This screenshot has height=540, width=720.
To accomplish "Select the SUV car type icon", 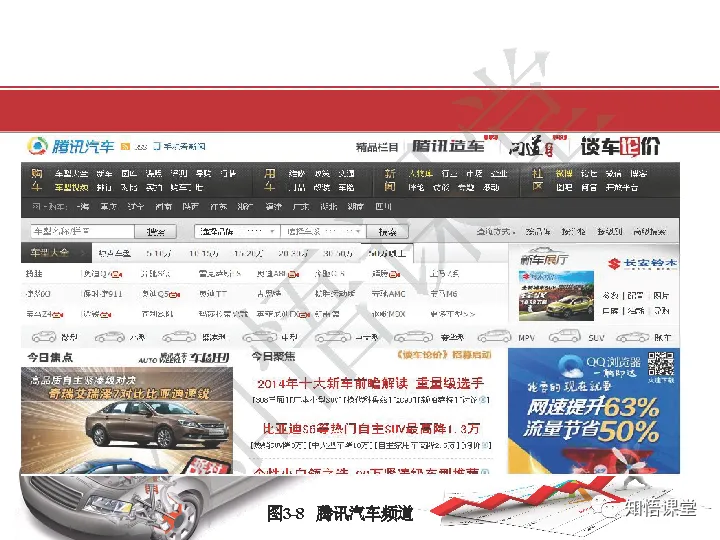I will 565,336.
